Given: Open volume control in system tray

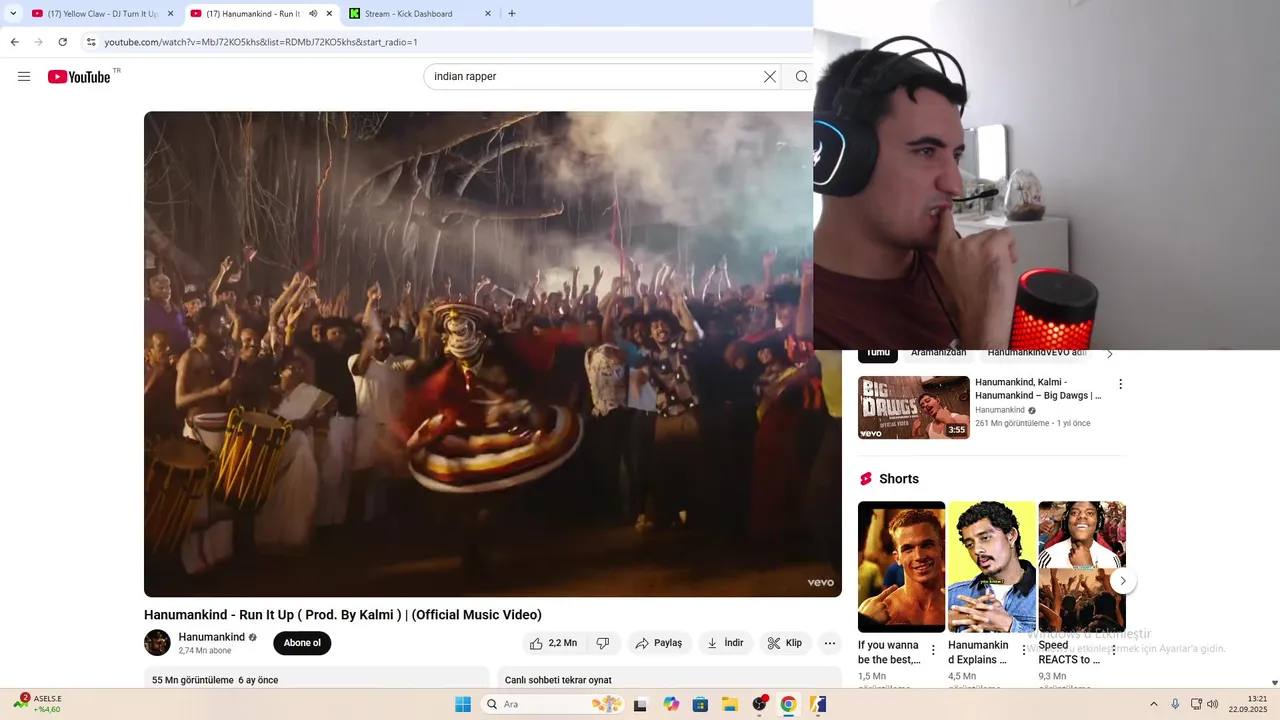Looking at the screenshot, I should tap(1212, 704).
